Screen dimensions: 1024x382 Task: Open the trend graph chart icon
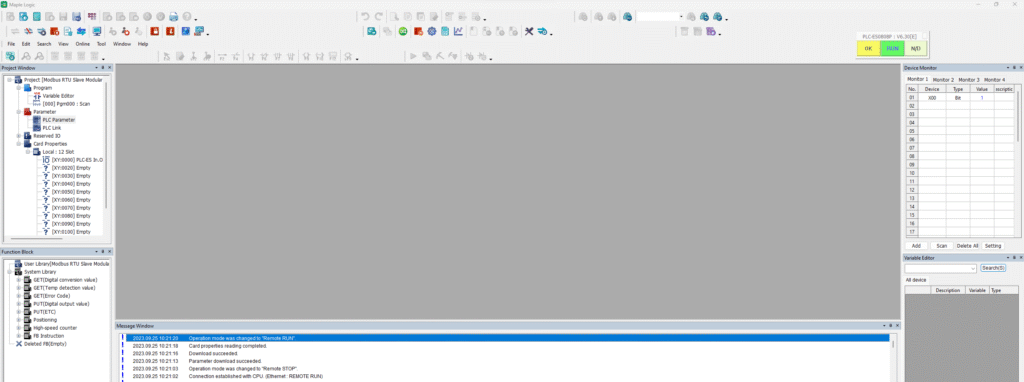458,31
